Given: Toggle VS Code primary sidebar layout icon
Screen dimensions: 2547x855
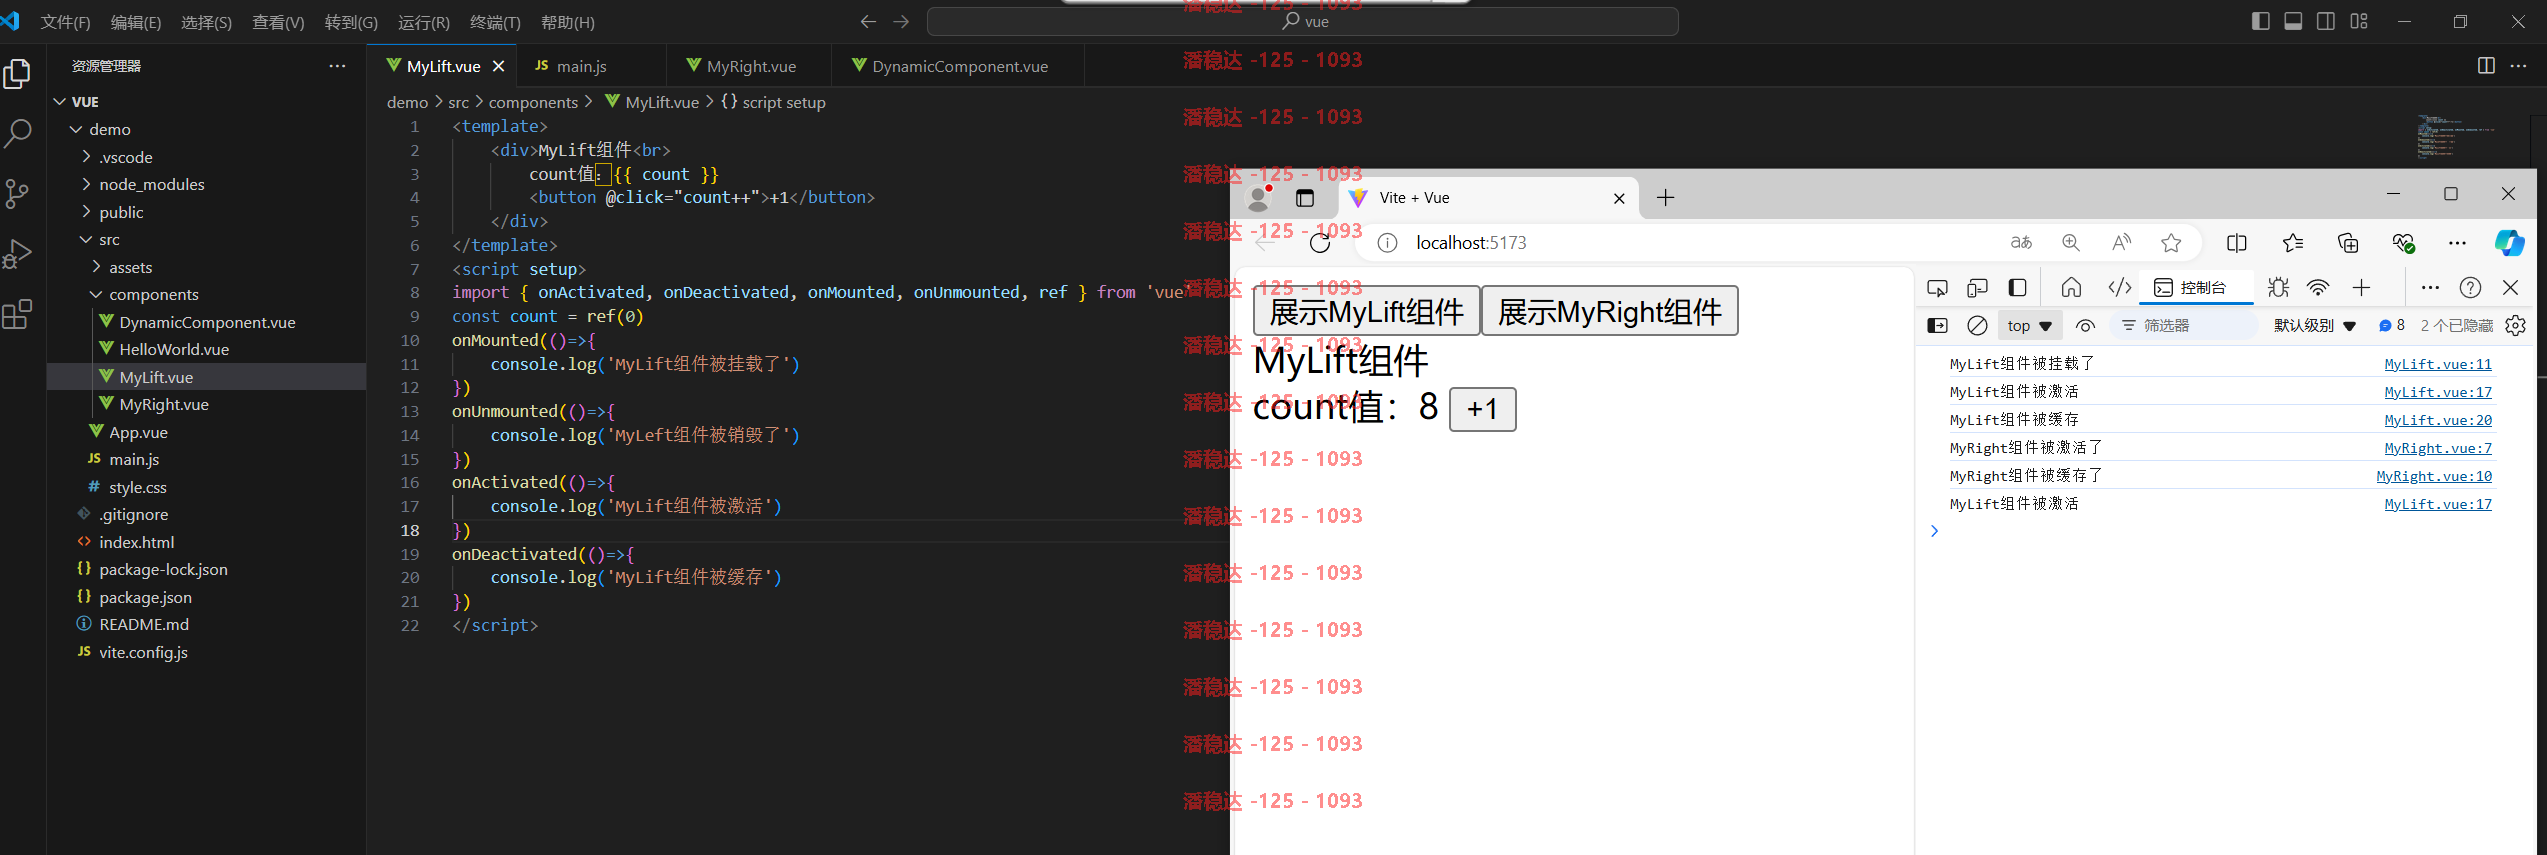Looking at the screenshot, I should pyautogui.click(x=2260, y=21).
